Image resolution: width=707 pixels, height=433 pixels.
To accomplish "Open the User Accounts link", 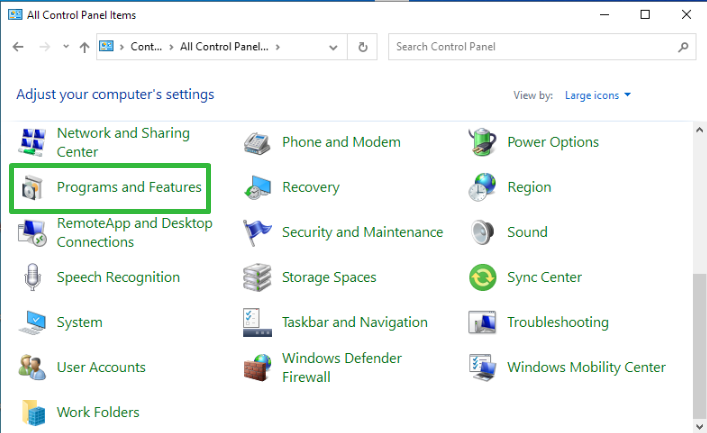I will point(101,367).
